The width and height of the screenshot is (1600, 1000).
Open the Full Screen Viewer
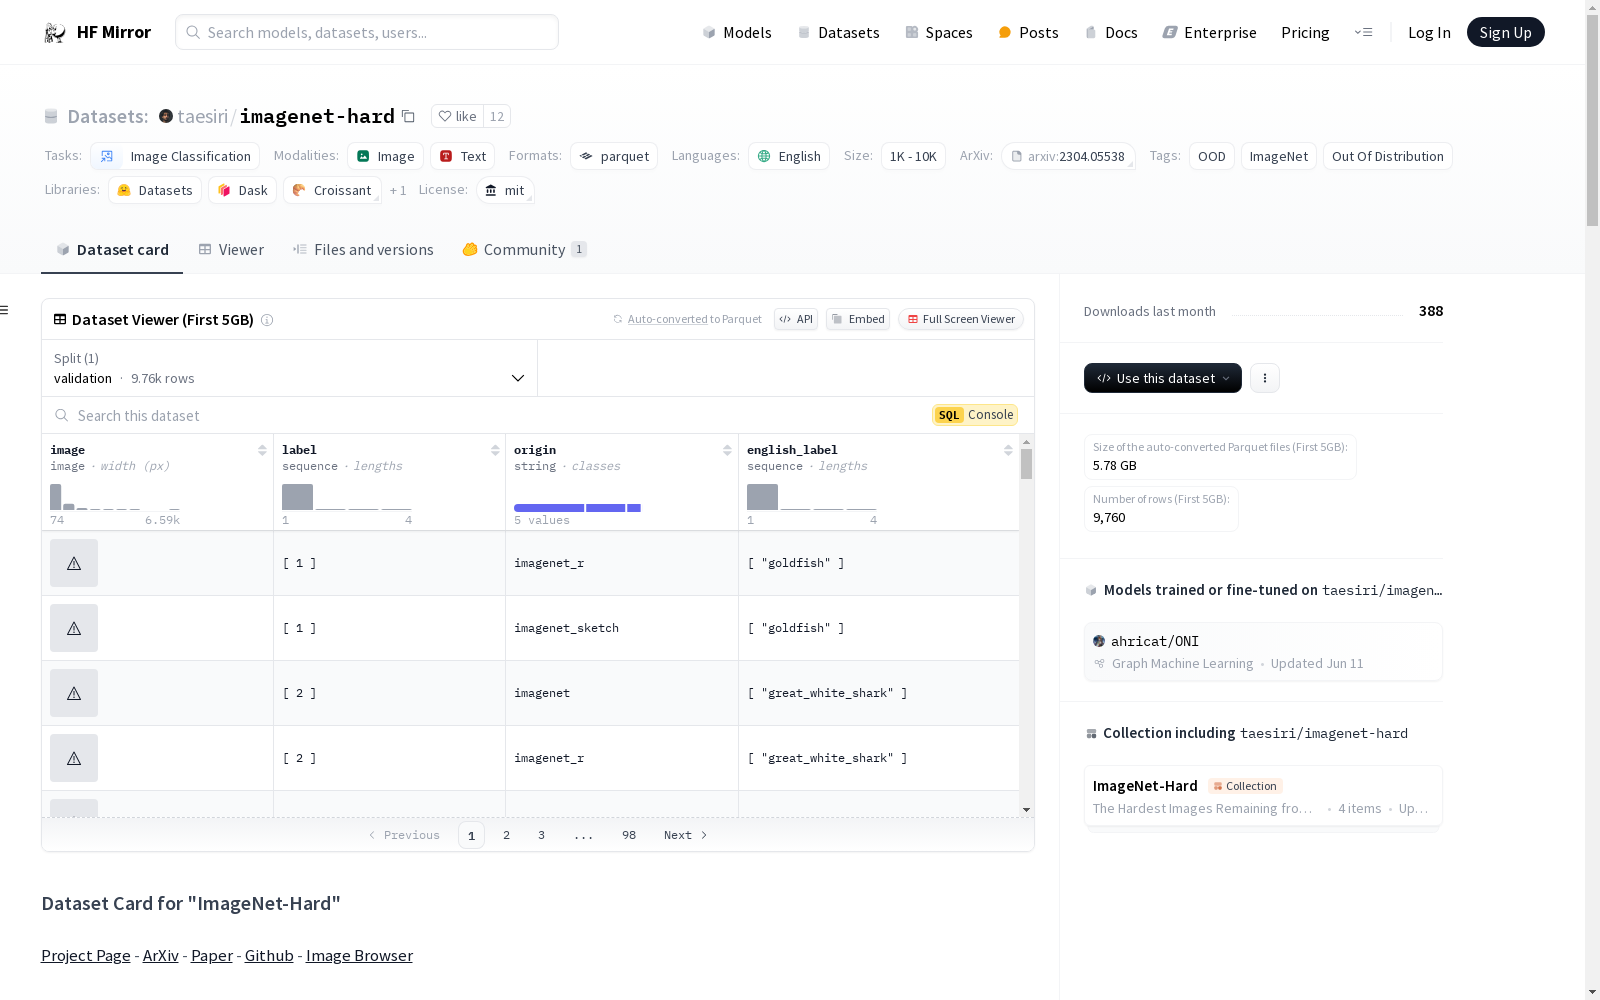point(961,319)
